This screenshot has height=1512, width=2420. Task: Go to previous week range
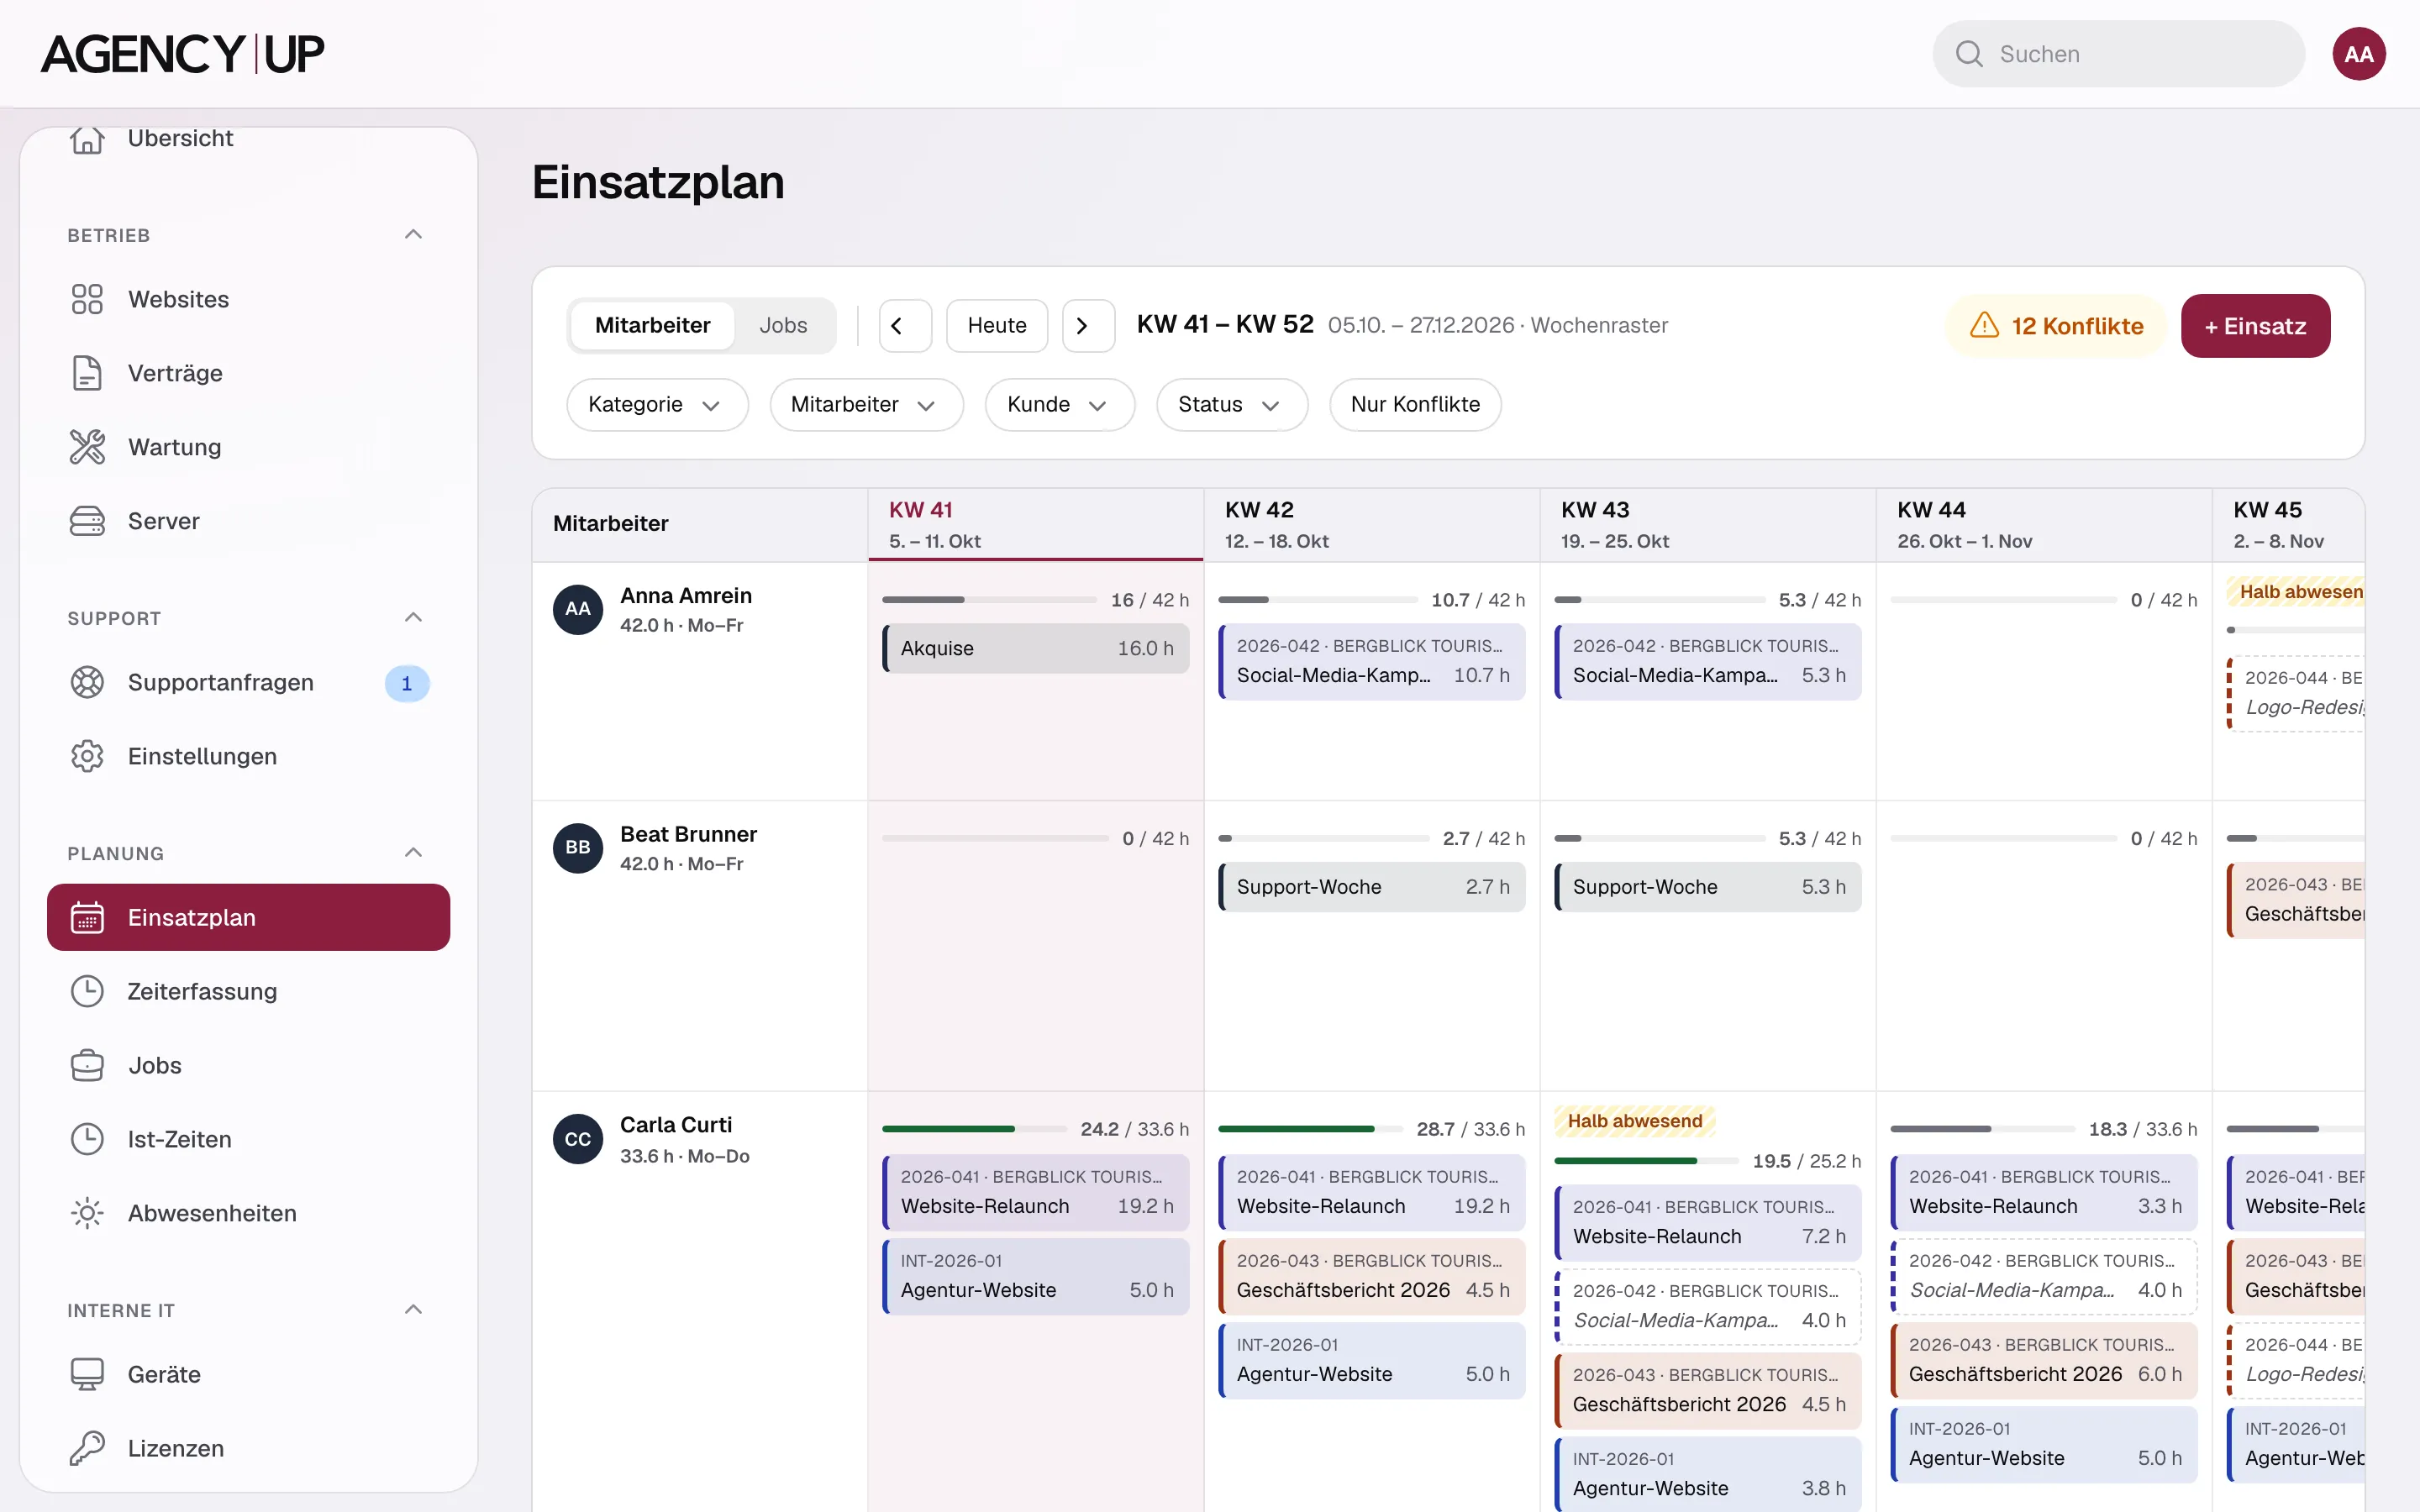[x=905, y=326]
